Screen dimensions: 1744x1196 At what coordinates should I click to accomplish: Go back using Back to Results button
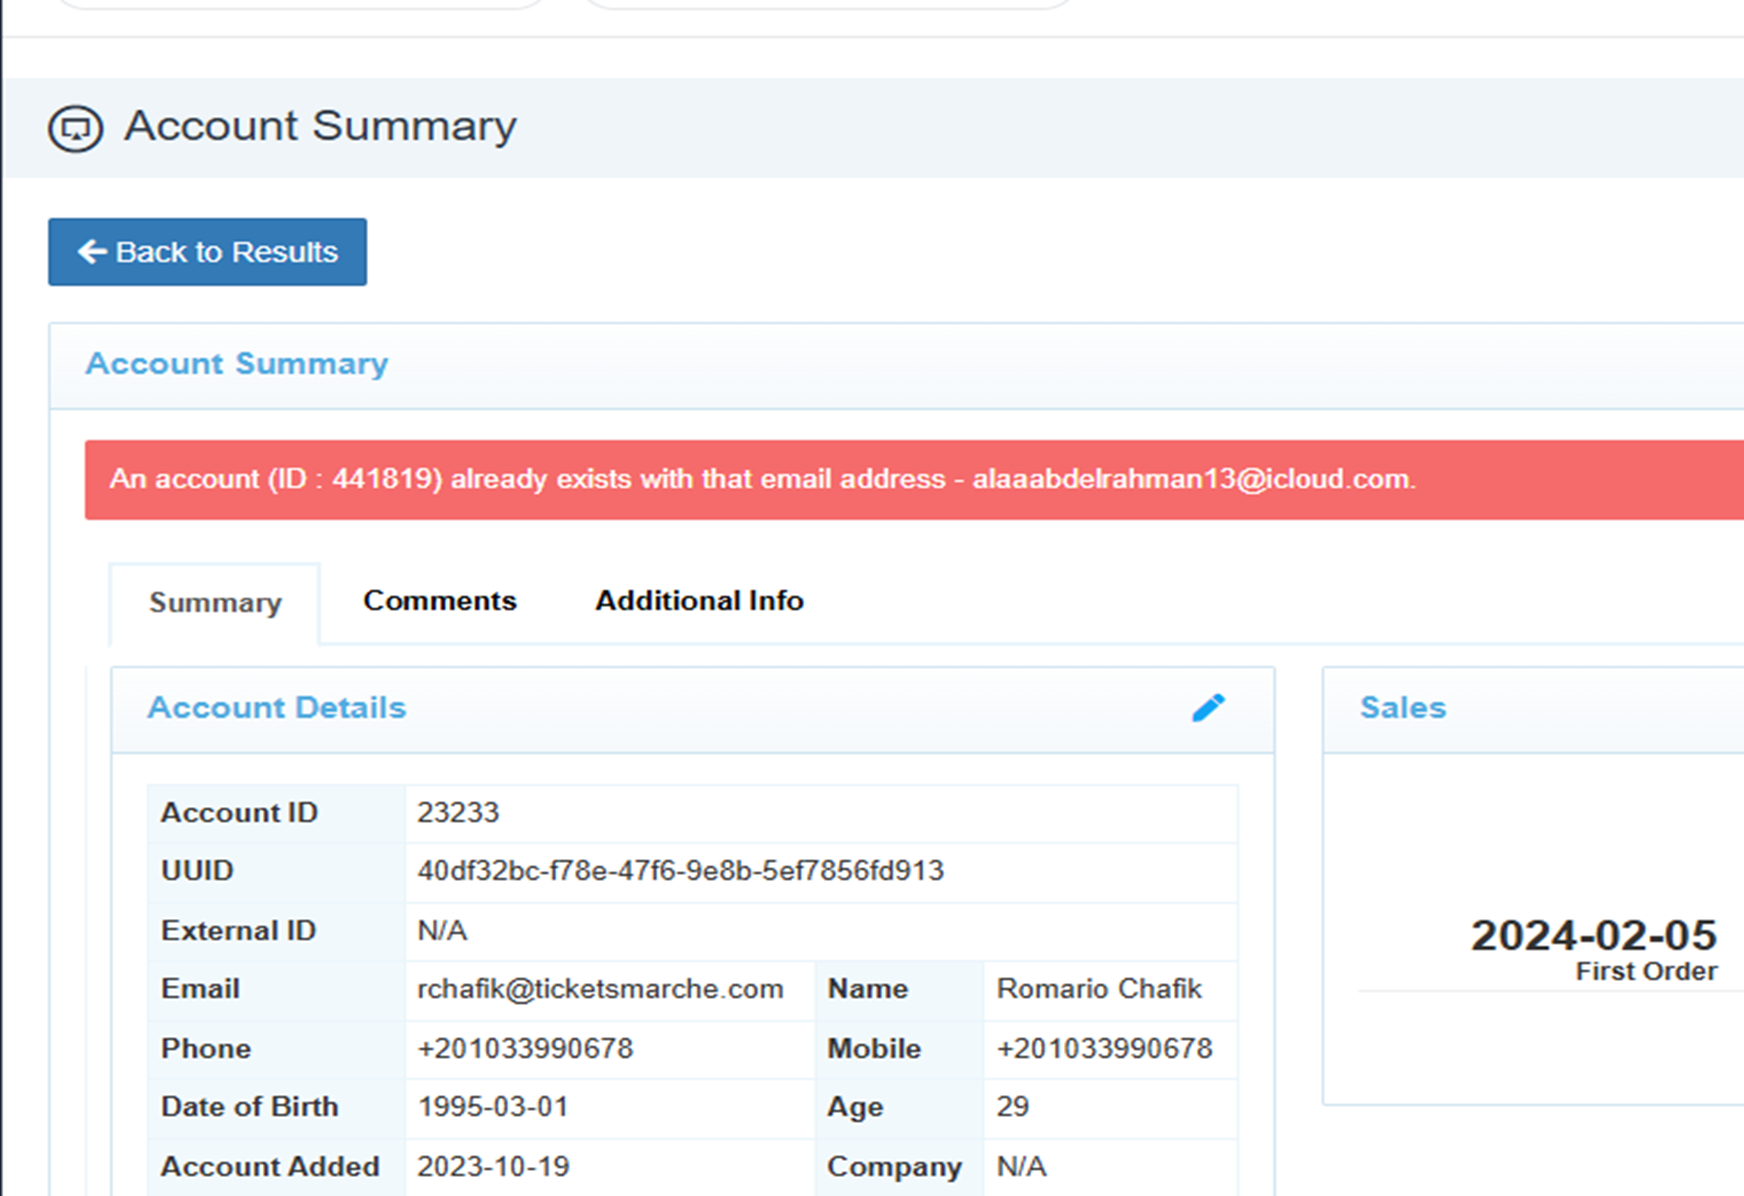[207, 252]
